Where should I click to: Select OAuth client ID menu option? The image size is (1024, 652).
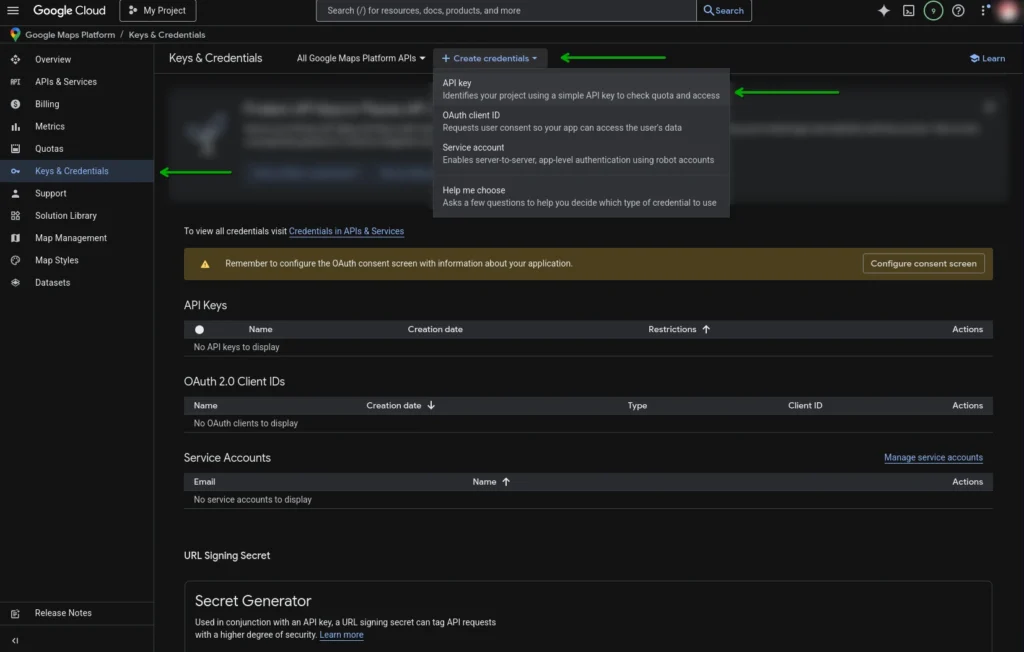tap(581, 121)
